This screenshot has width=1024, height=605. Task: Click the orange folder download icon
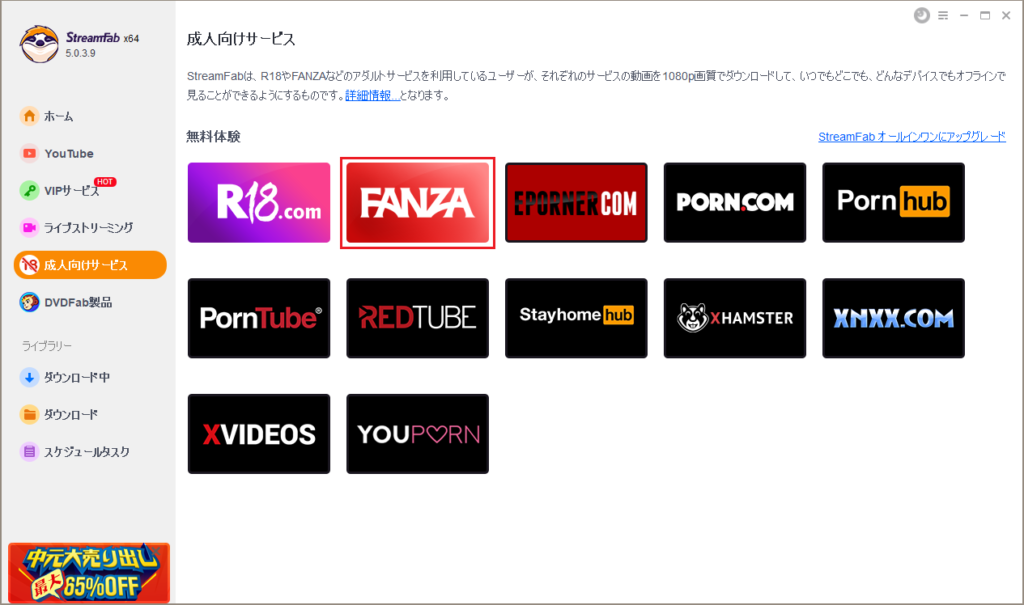[x=29, y=415]
